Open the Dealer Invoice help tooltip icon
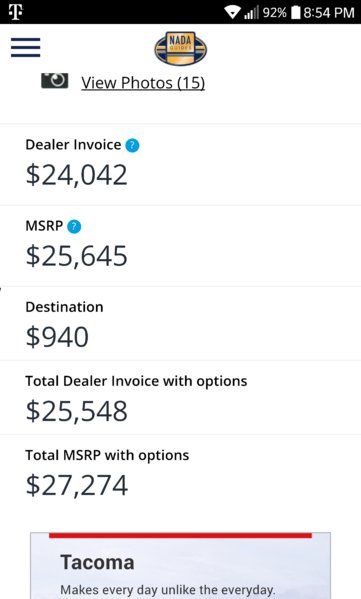 (x=133, y=145)
